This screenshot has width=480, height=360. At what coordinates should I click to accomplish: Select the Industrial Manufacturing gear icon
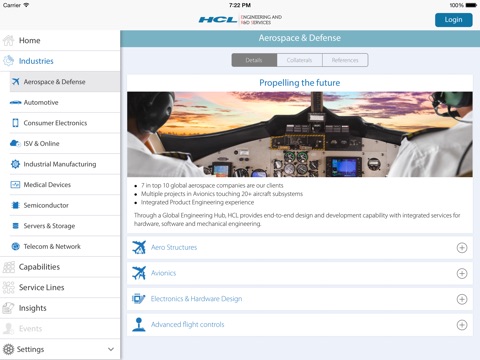click(x=15, y=164)
